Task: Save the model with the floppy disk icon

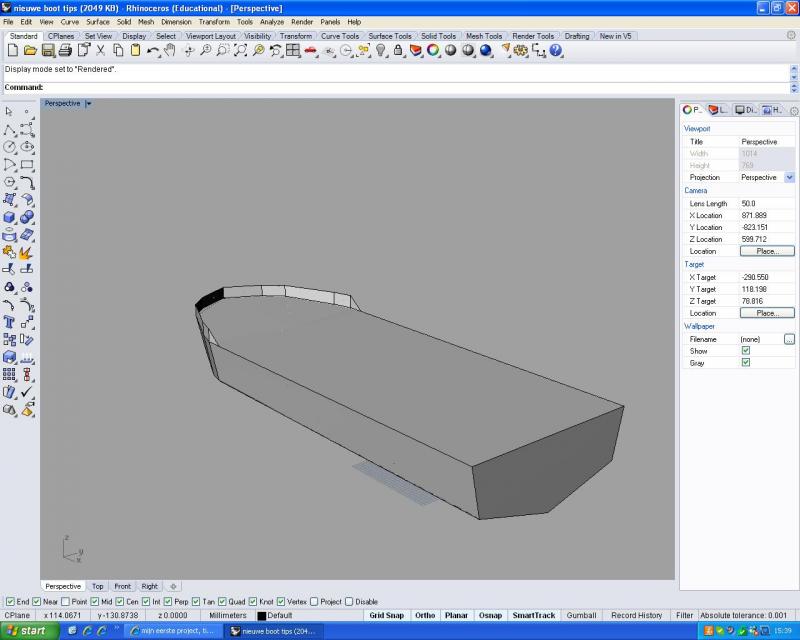Action: pos(48,50)
